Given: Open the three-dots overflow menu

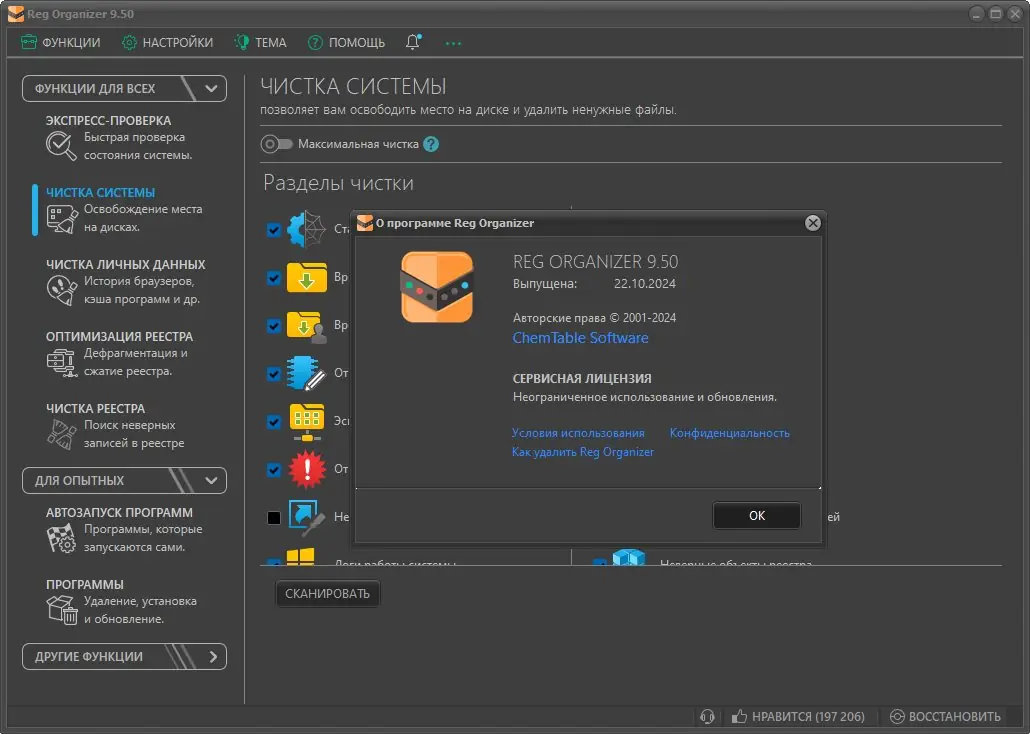Looking at the screenshot, I should [453, 43].
